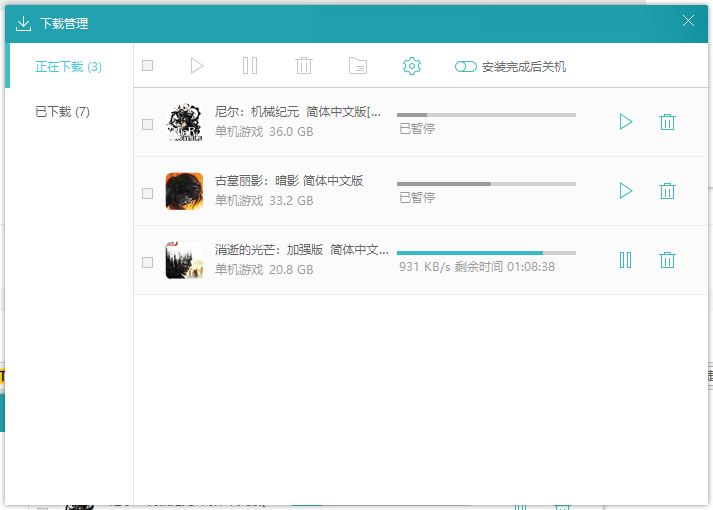Open download settings gear icon
Screen dimensions: 713x510
(412, 66)
